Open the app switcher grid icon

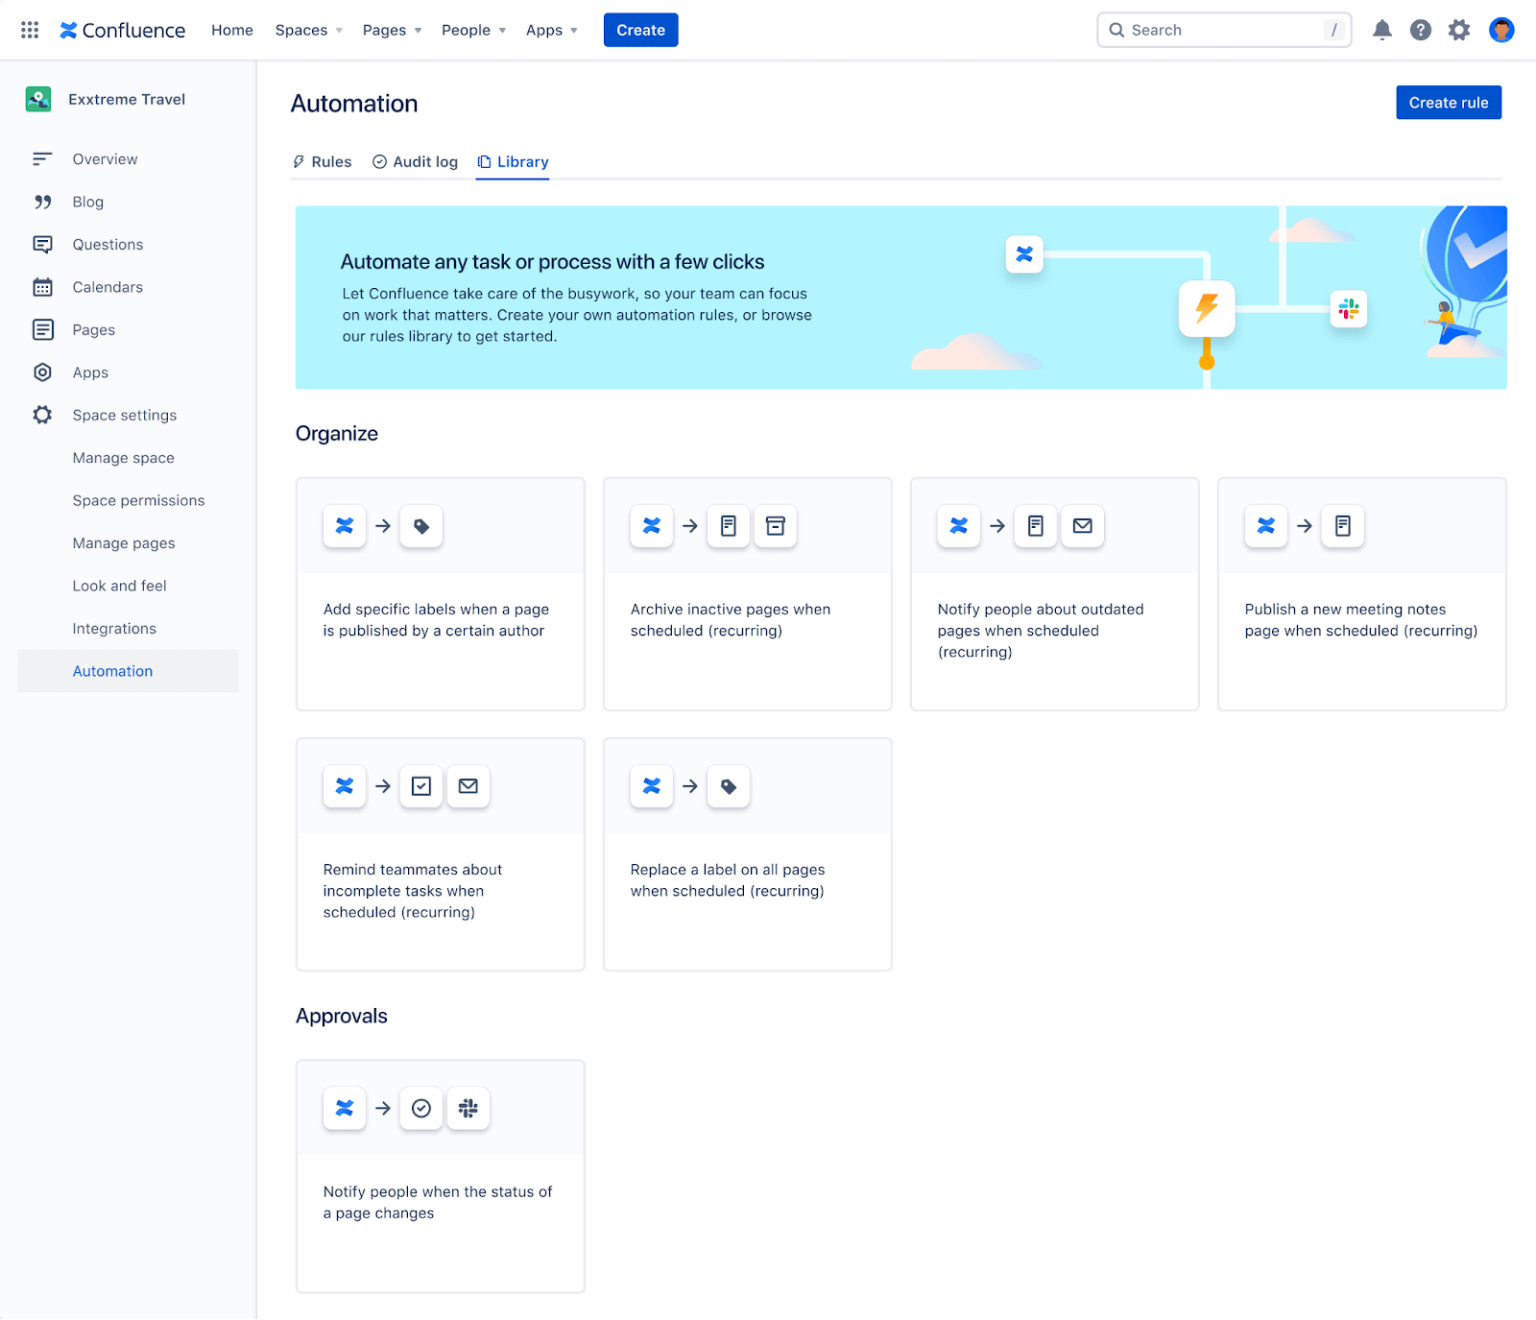(x=29, y=29)
